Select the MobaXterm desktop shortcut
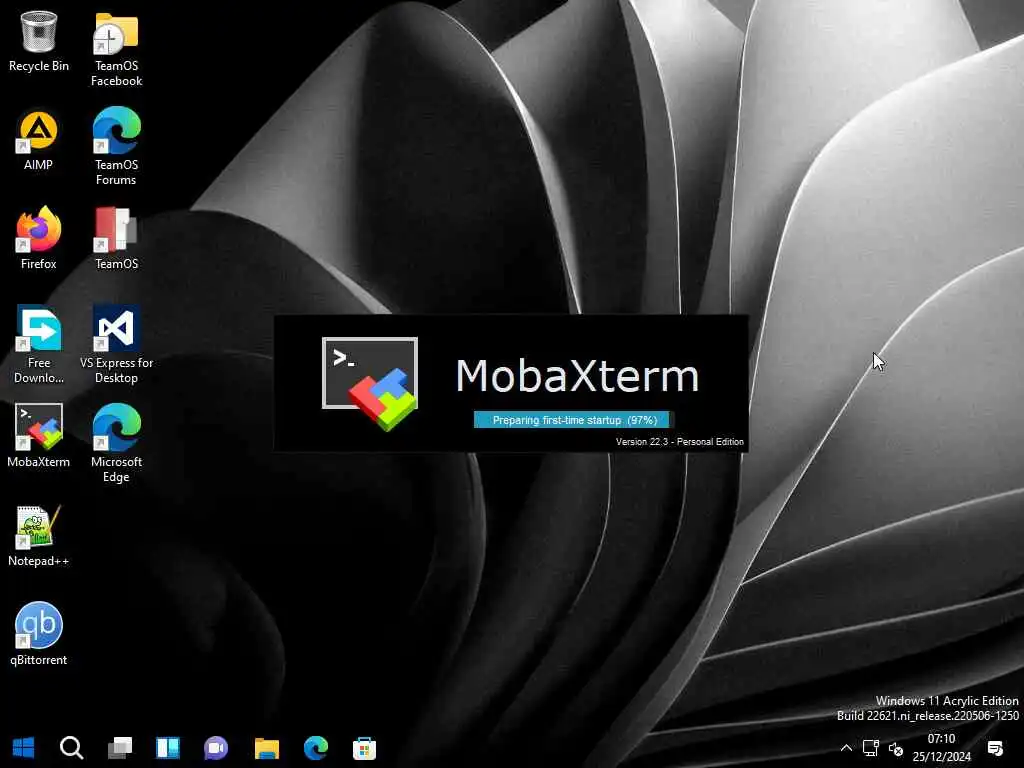This screenshot has height=768, width=1024. click(x=39, y=436)
